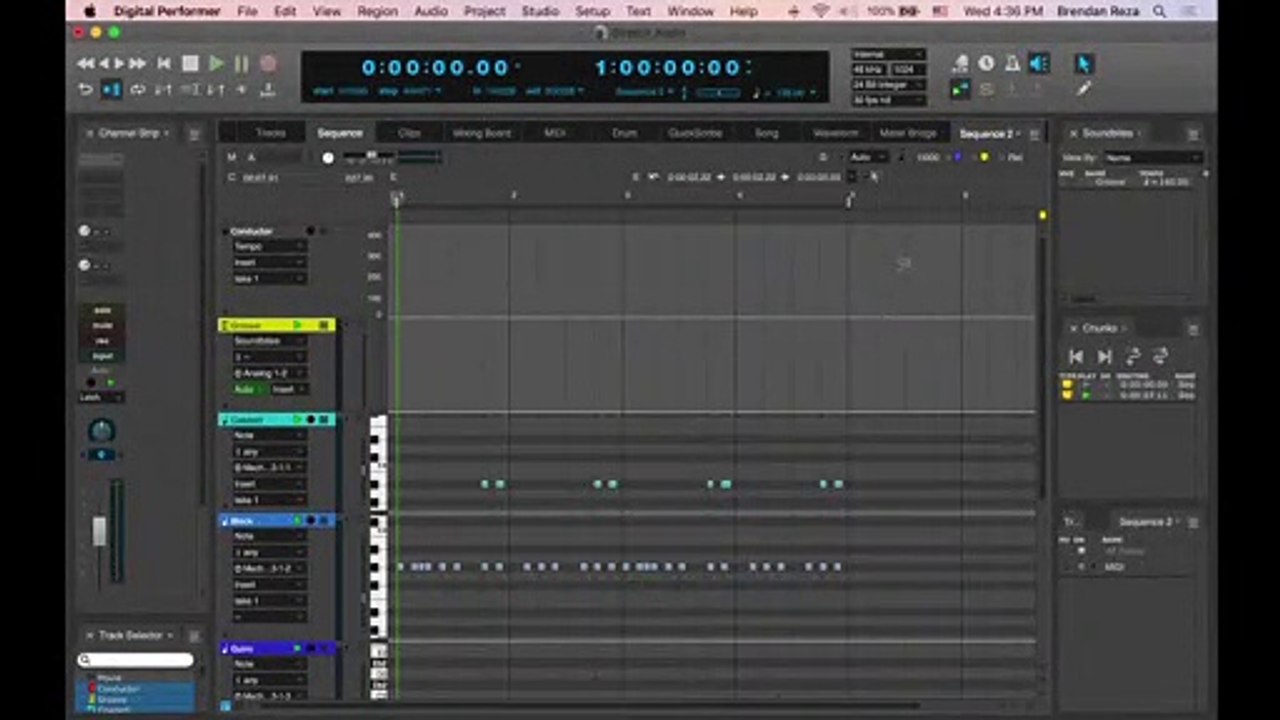The height and width of the screenshot is (720, 1280).
Task: Start playback with the green Play button
Action: pos(216,64)
